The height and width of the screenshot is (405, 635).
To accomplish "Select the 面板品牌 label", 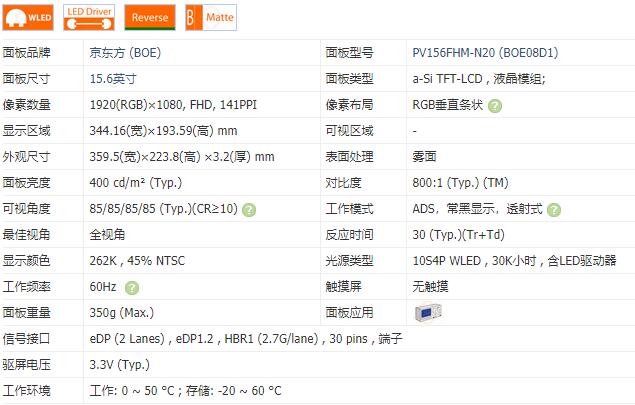I will 26,53.
